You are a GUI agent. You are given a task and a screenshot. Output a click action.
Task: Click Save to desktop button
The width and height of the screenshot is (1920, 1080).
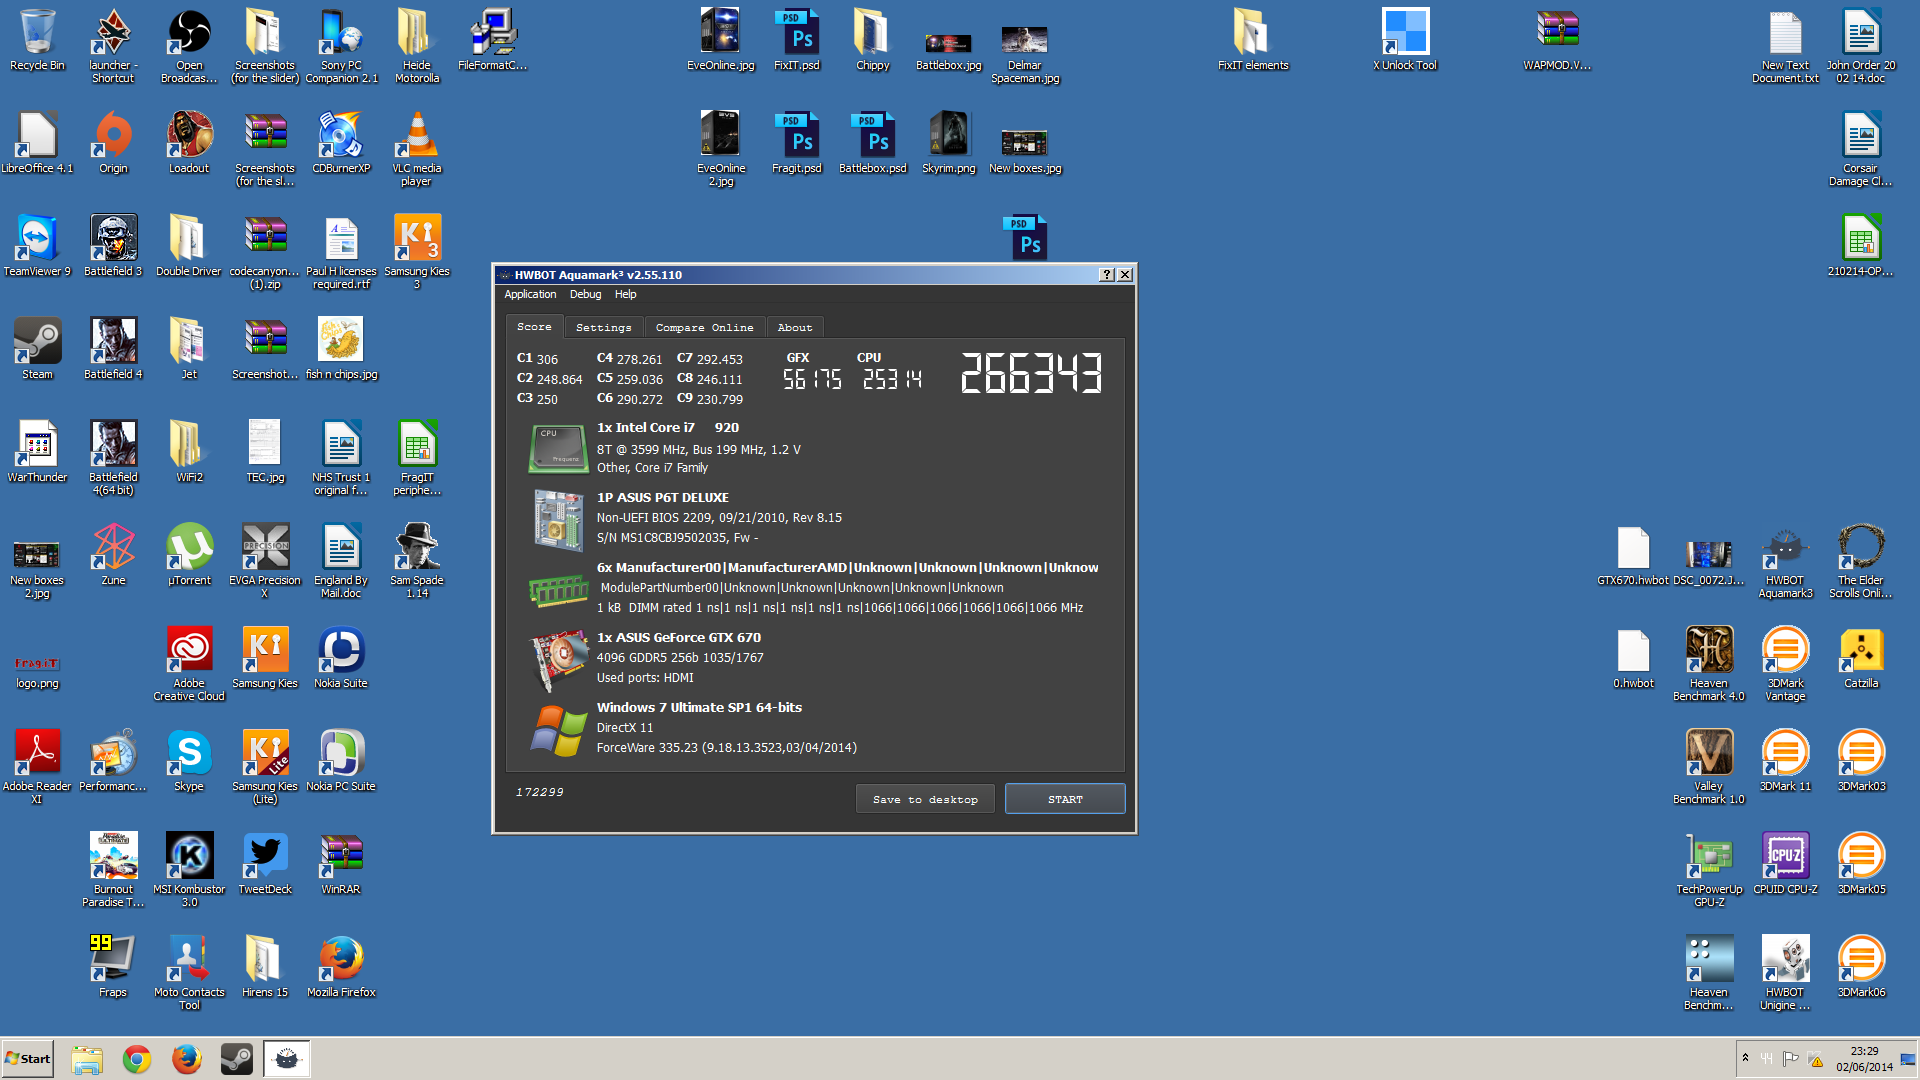[x=925, y=799]
